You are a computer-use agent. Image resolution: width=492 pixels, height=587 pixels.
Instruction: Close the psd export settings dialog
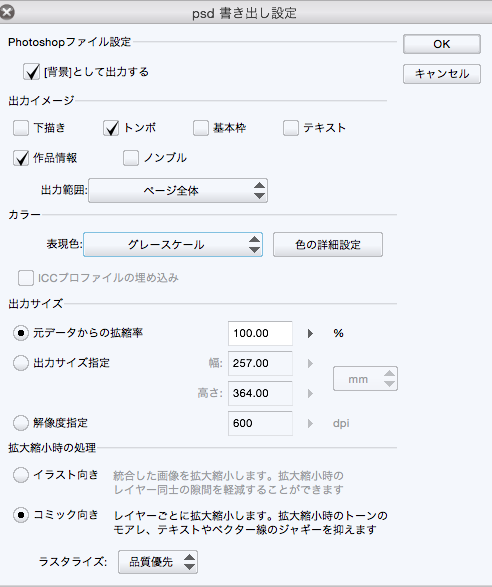7,12
